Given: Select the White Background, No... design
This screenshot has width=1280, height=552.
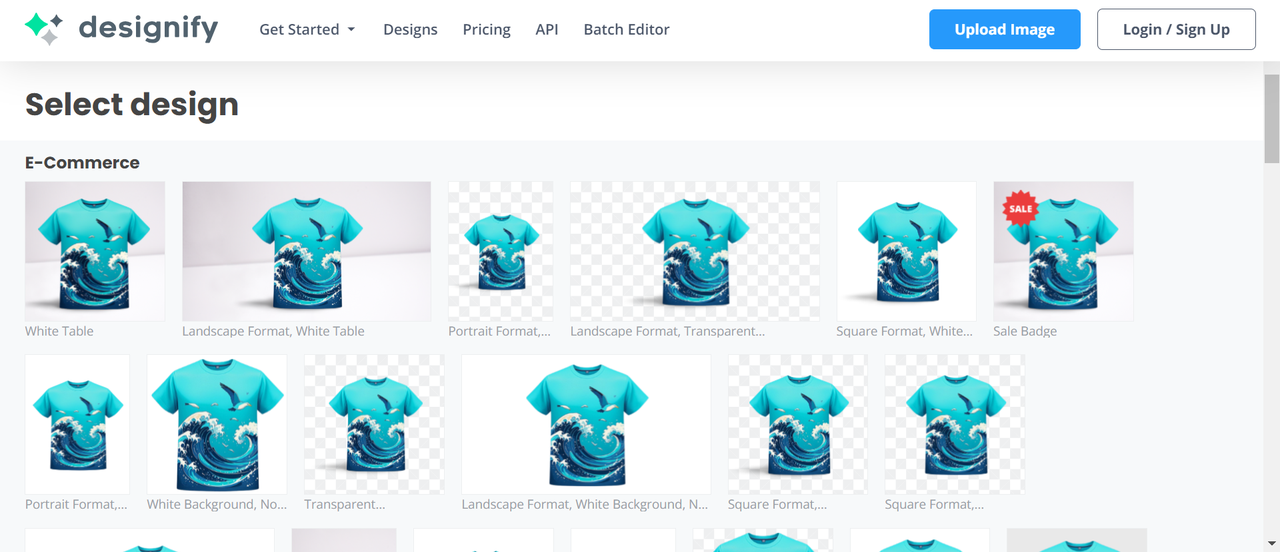Looking at the screenshot, I should [x=217, y=424].
